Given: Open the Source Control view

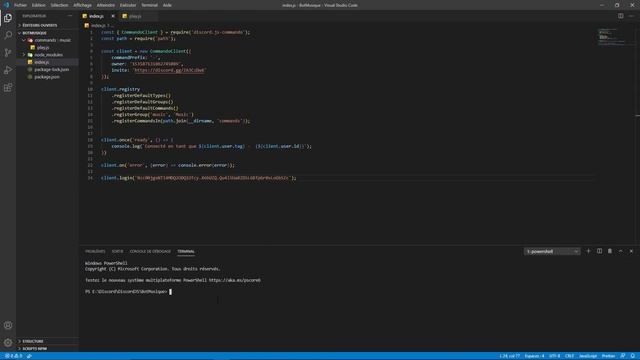Looking at the screenshot, I should (x=8, y=53).
